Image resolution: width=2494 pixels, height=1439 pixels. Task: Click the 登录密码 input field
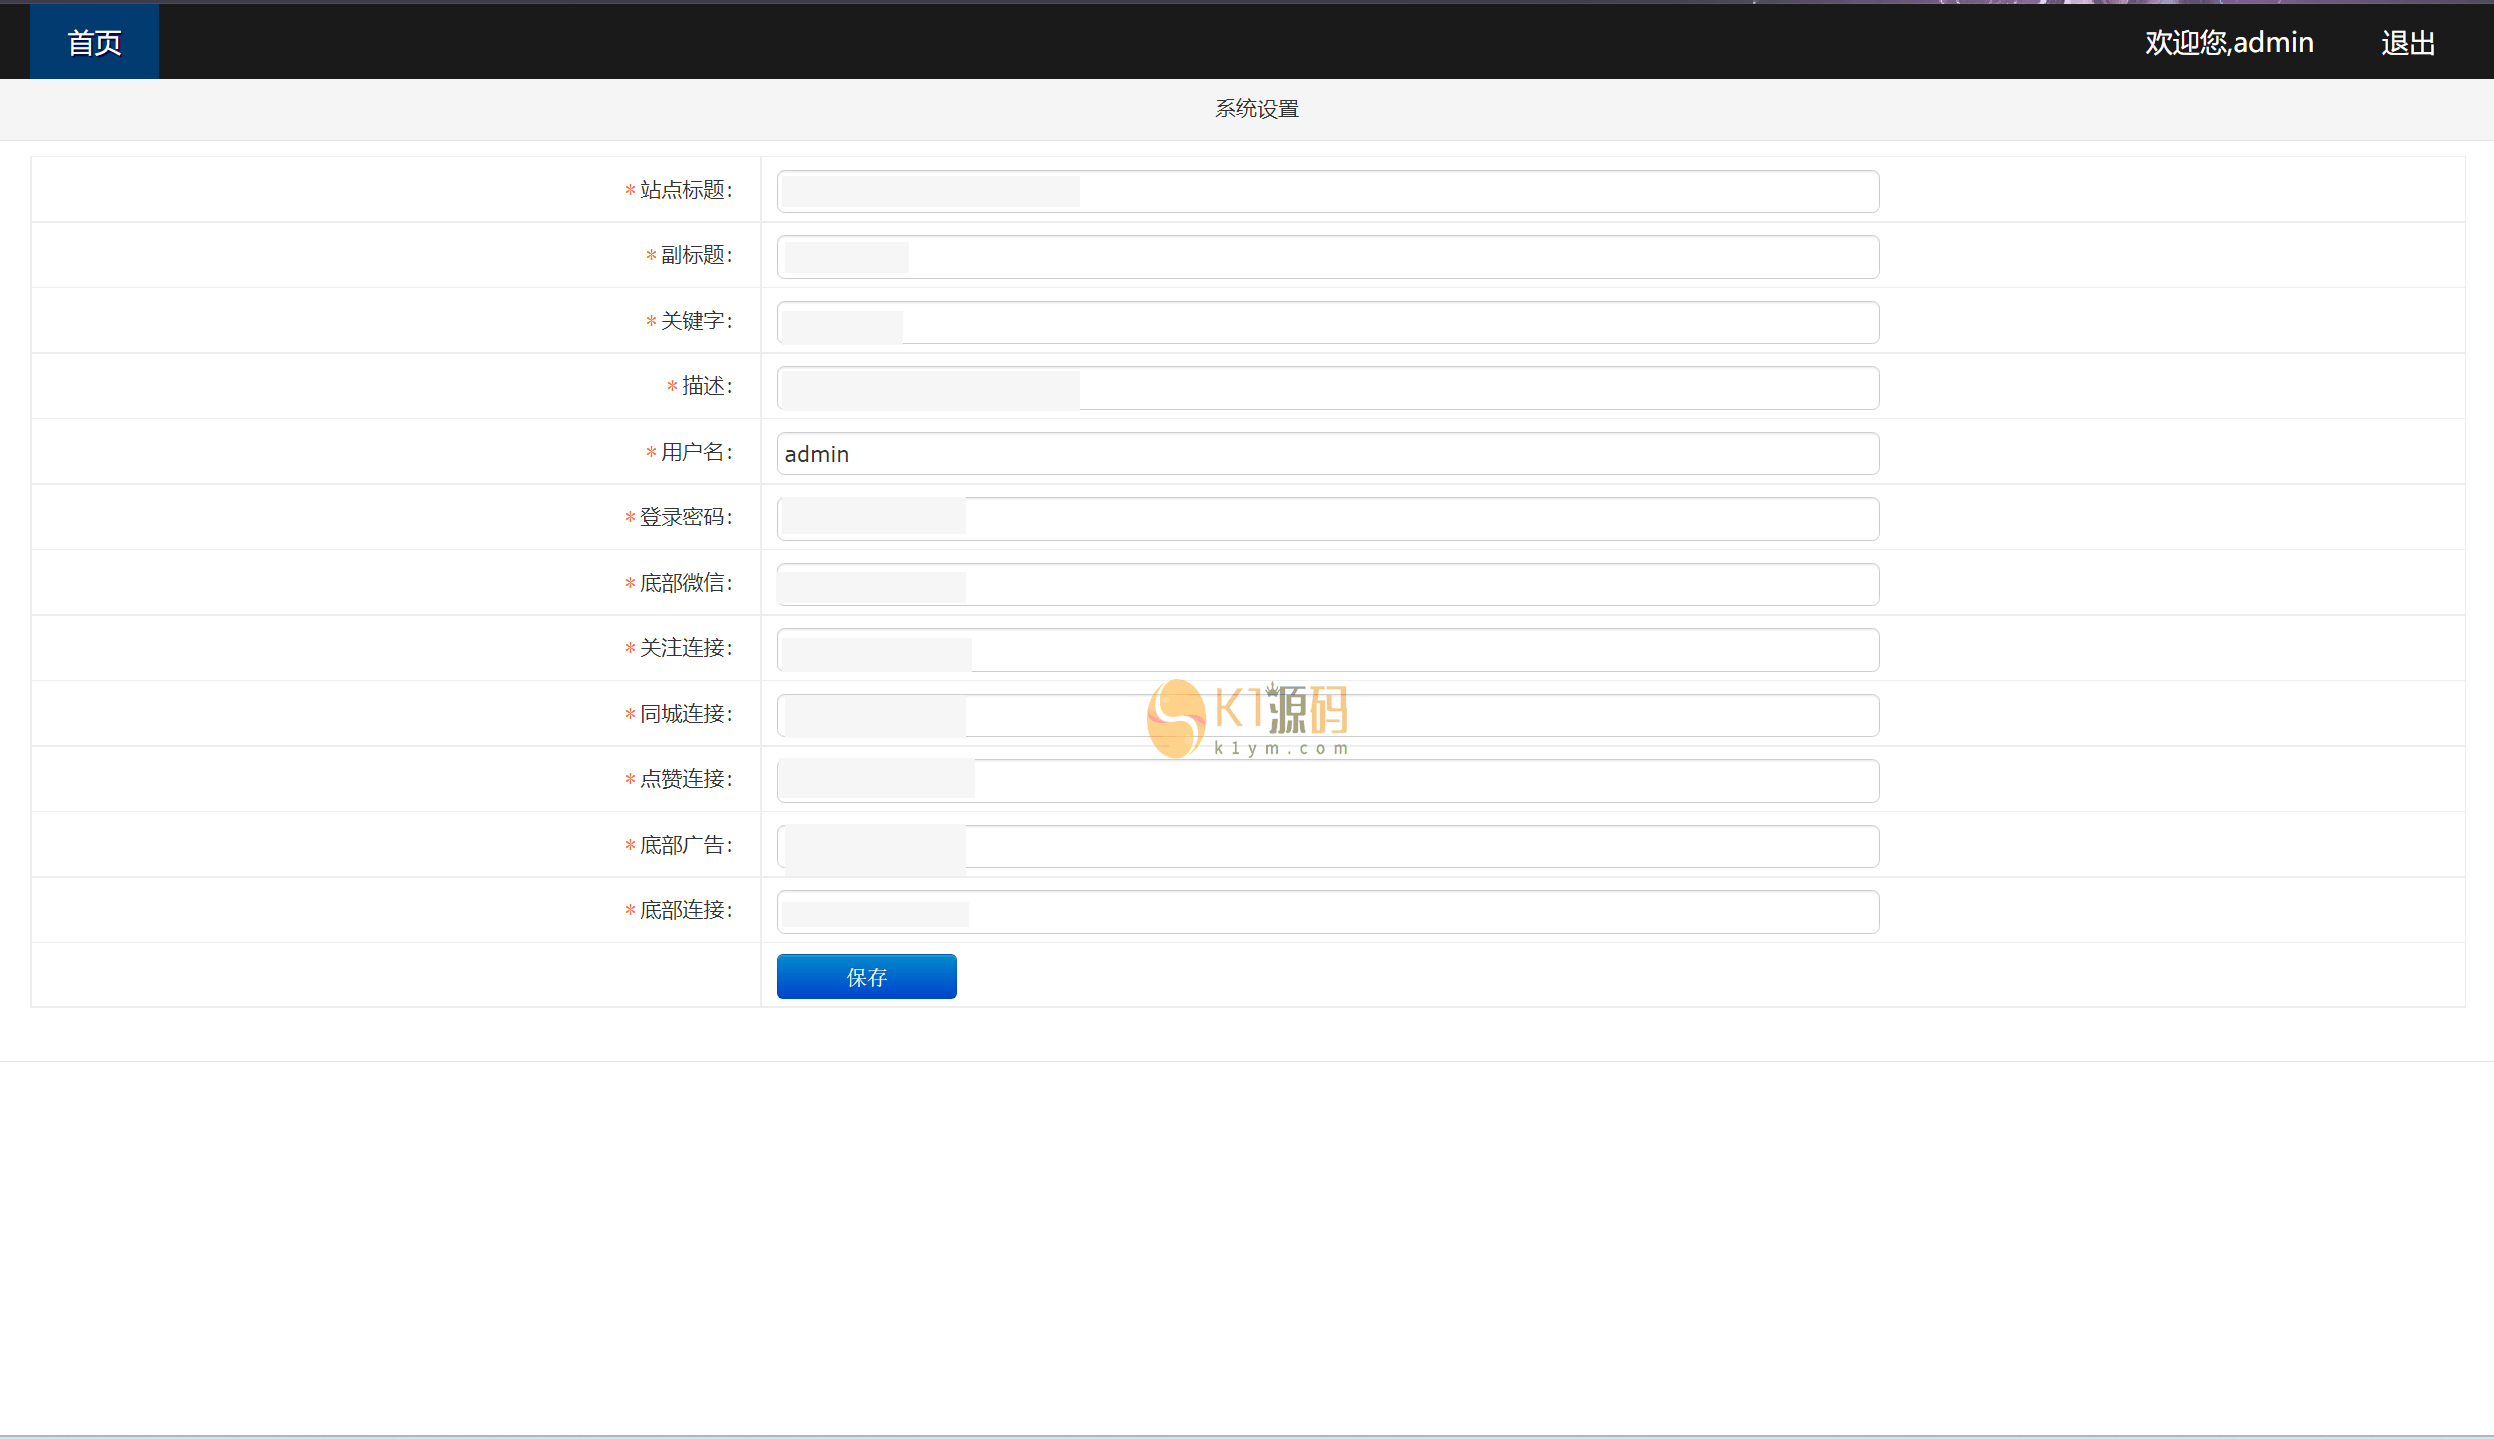click(1327, 519)
